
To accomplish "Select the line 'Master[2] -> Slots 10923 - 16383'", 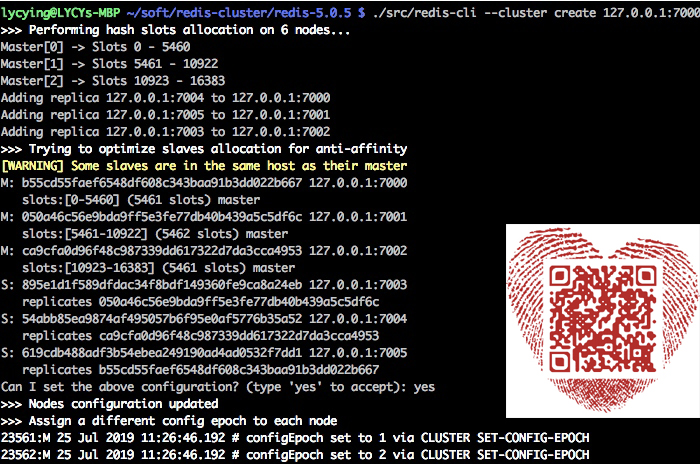I will coord(113,81).
